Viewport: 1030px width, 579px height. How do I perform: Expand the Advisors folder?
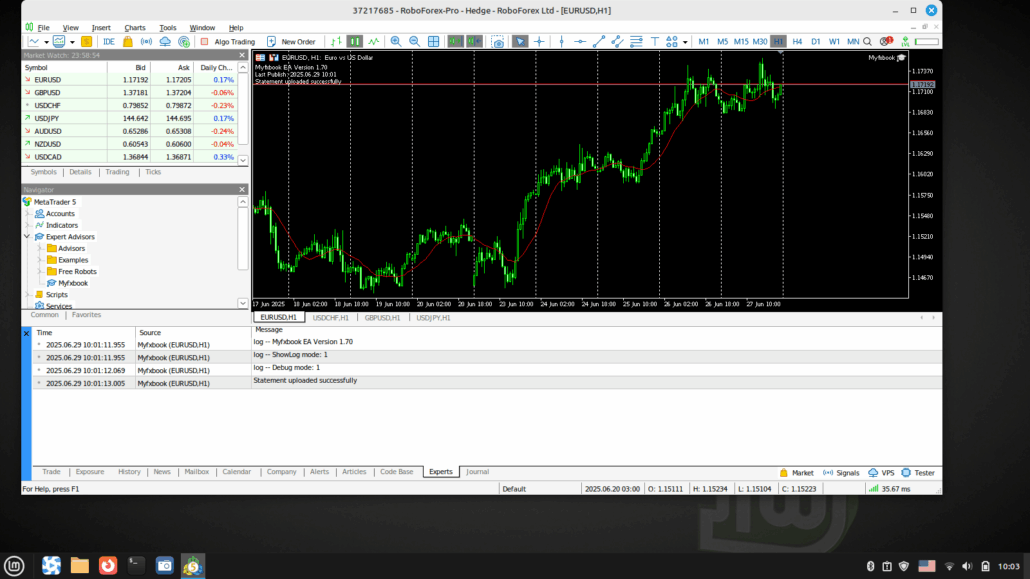pos(39,248)
